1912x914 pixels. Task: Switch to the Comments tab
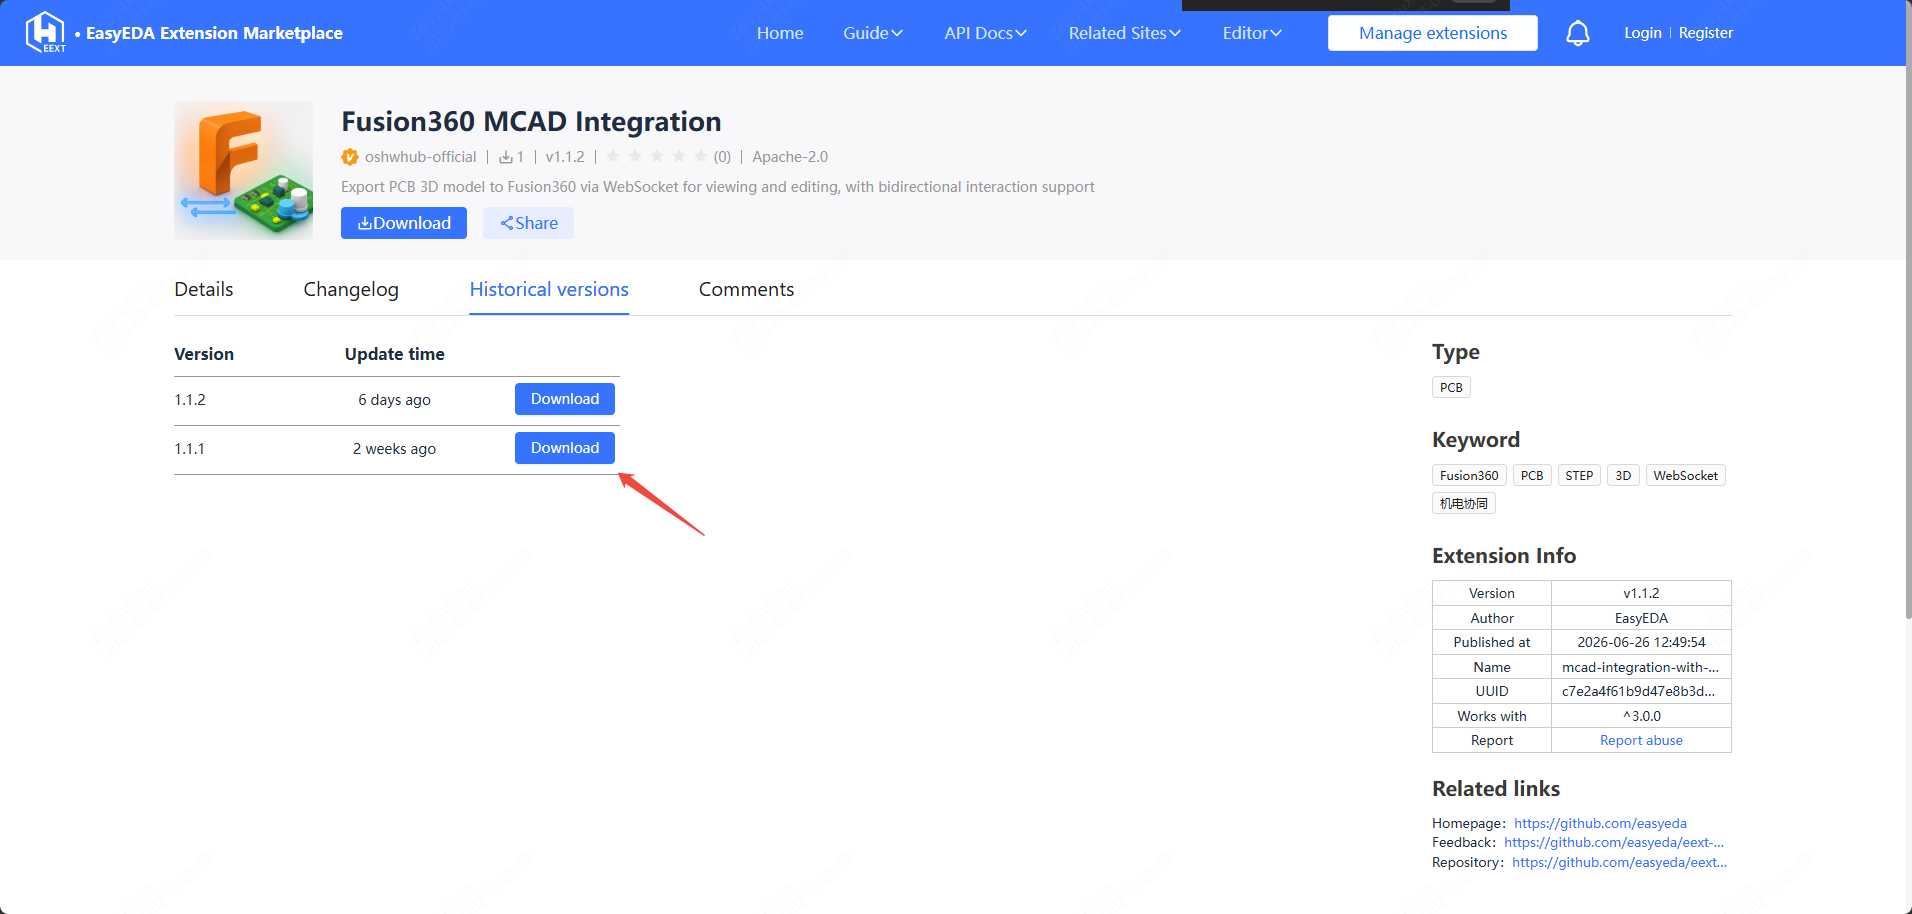tap(746, 289)
